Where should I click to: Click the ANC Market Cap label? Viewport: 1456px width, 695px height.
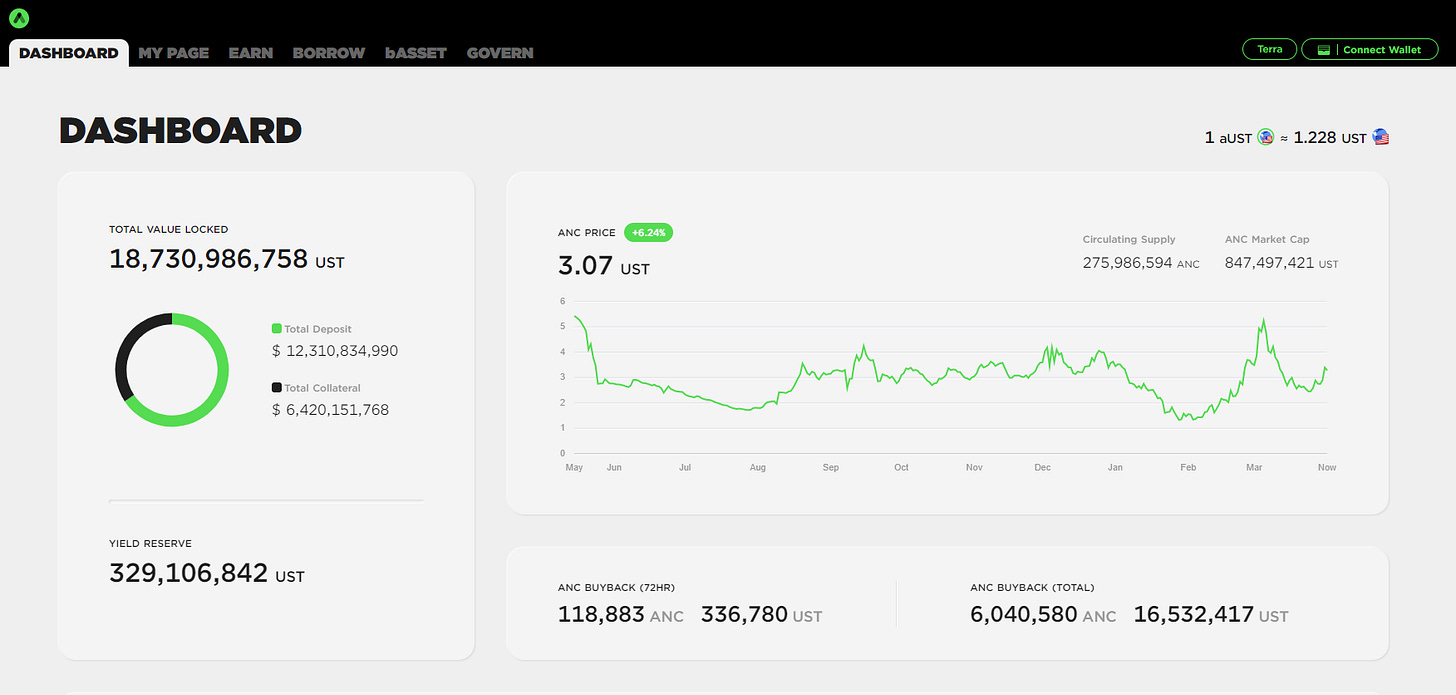[1267, 240]
